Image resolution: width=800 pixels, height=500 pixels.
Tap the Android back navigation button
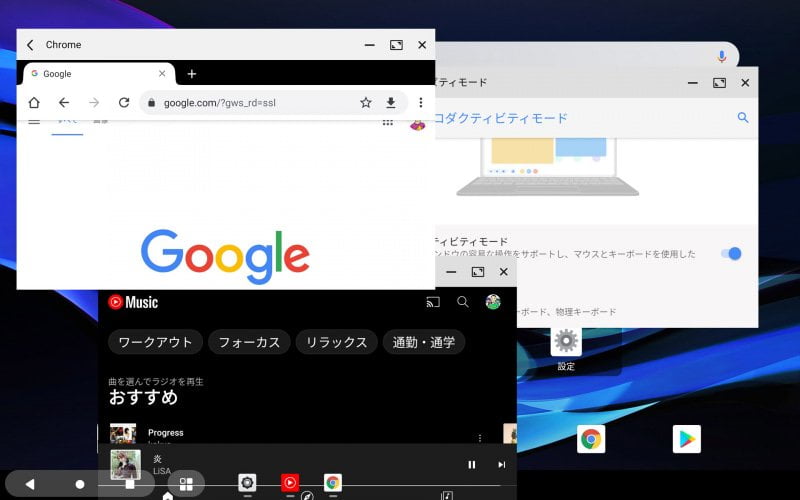pos(30,484)
